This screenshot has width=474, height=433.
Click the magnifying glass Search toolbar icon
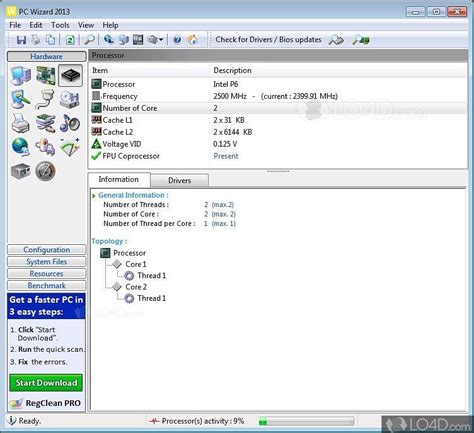coord(89,40)
